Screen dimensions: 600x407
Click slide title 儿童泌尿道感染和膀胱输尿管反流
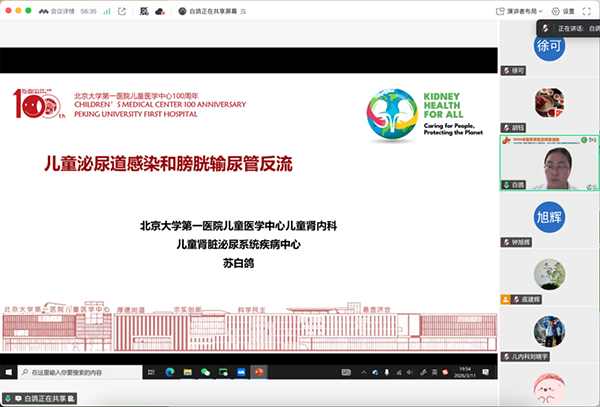168,163
